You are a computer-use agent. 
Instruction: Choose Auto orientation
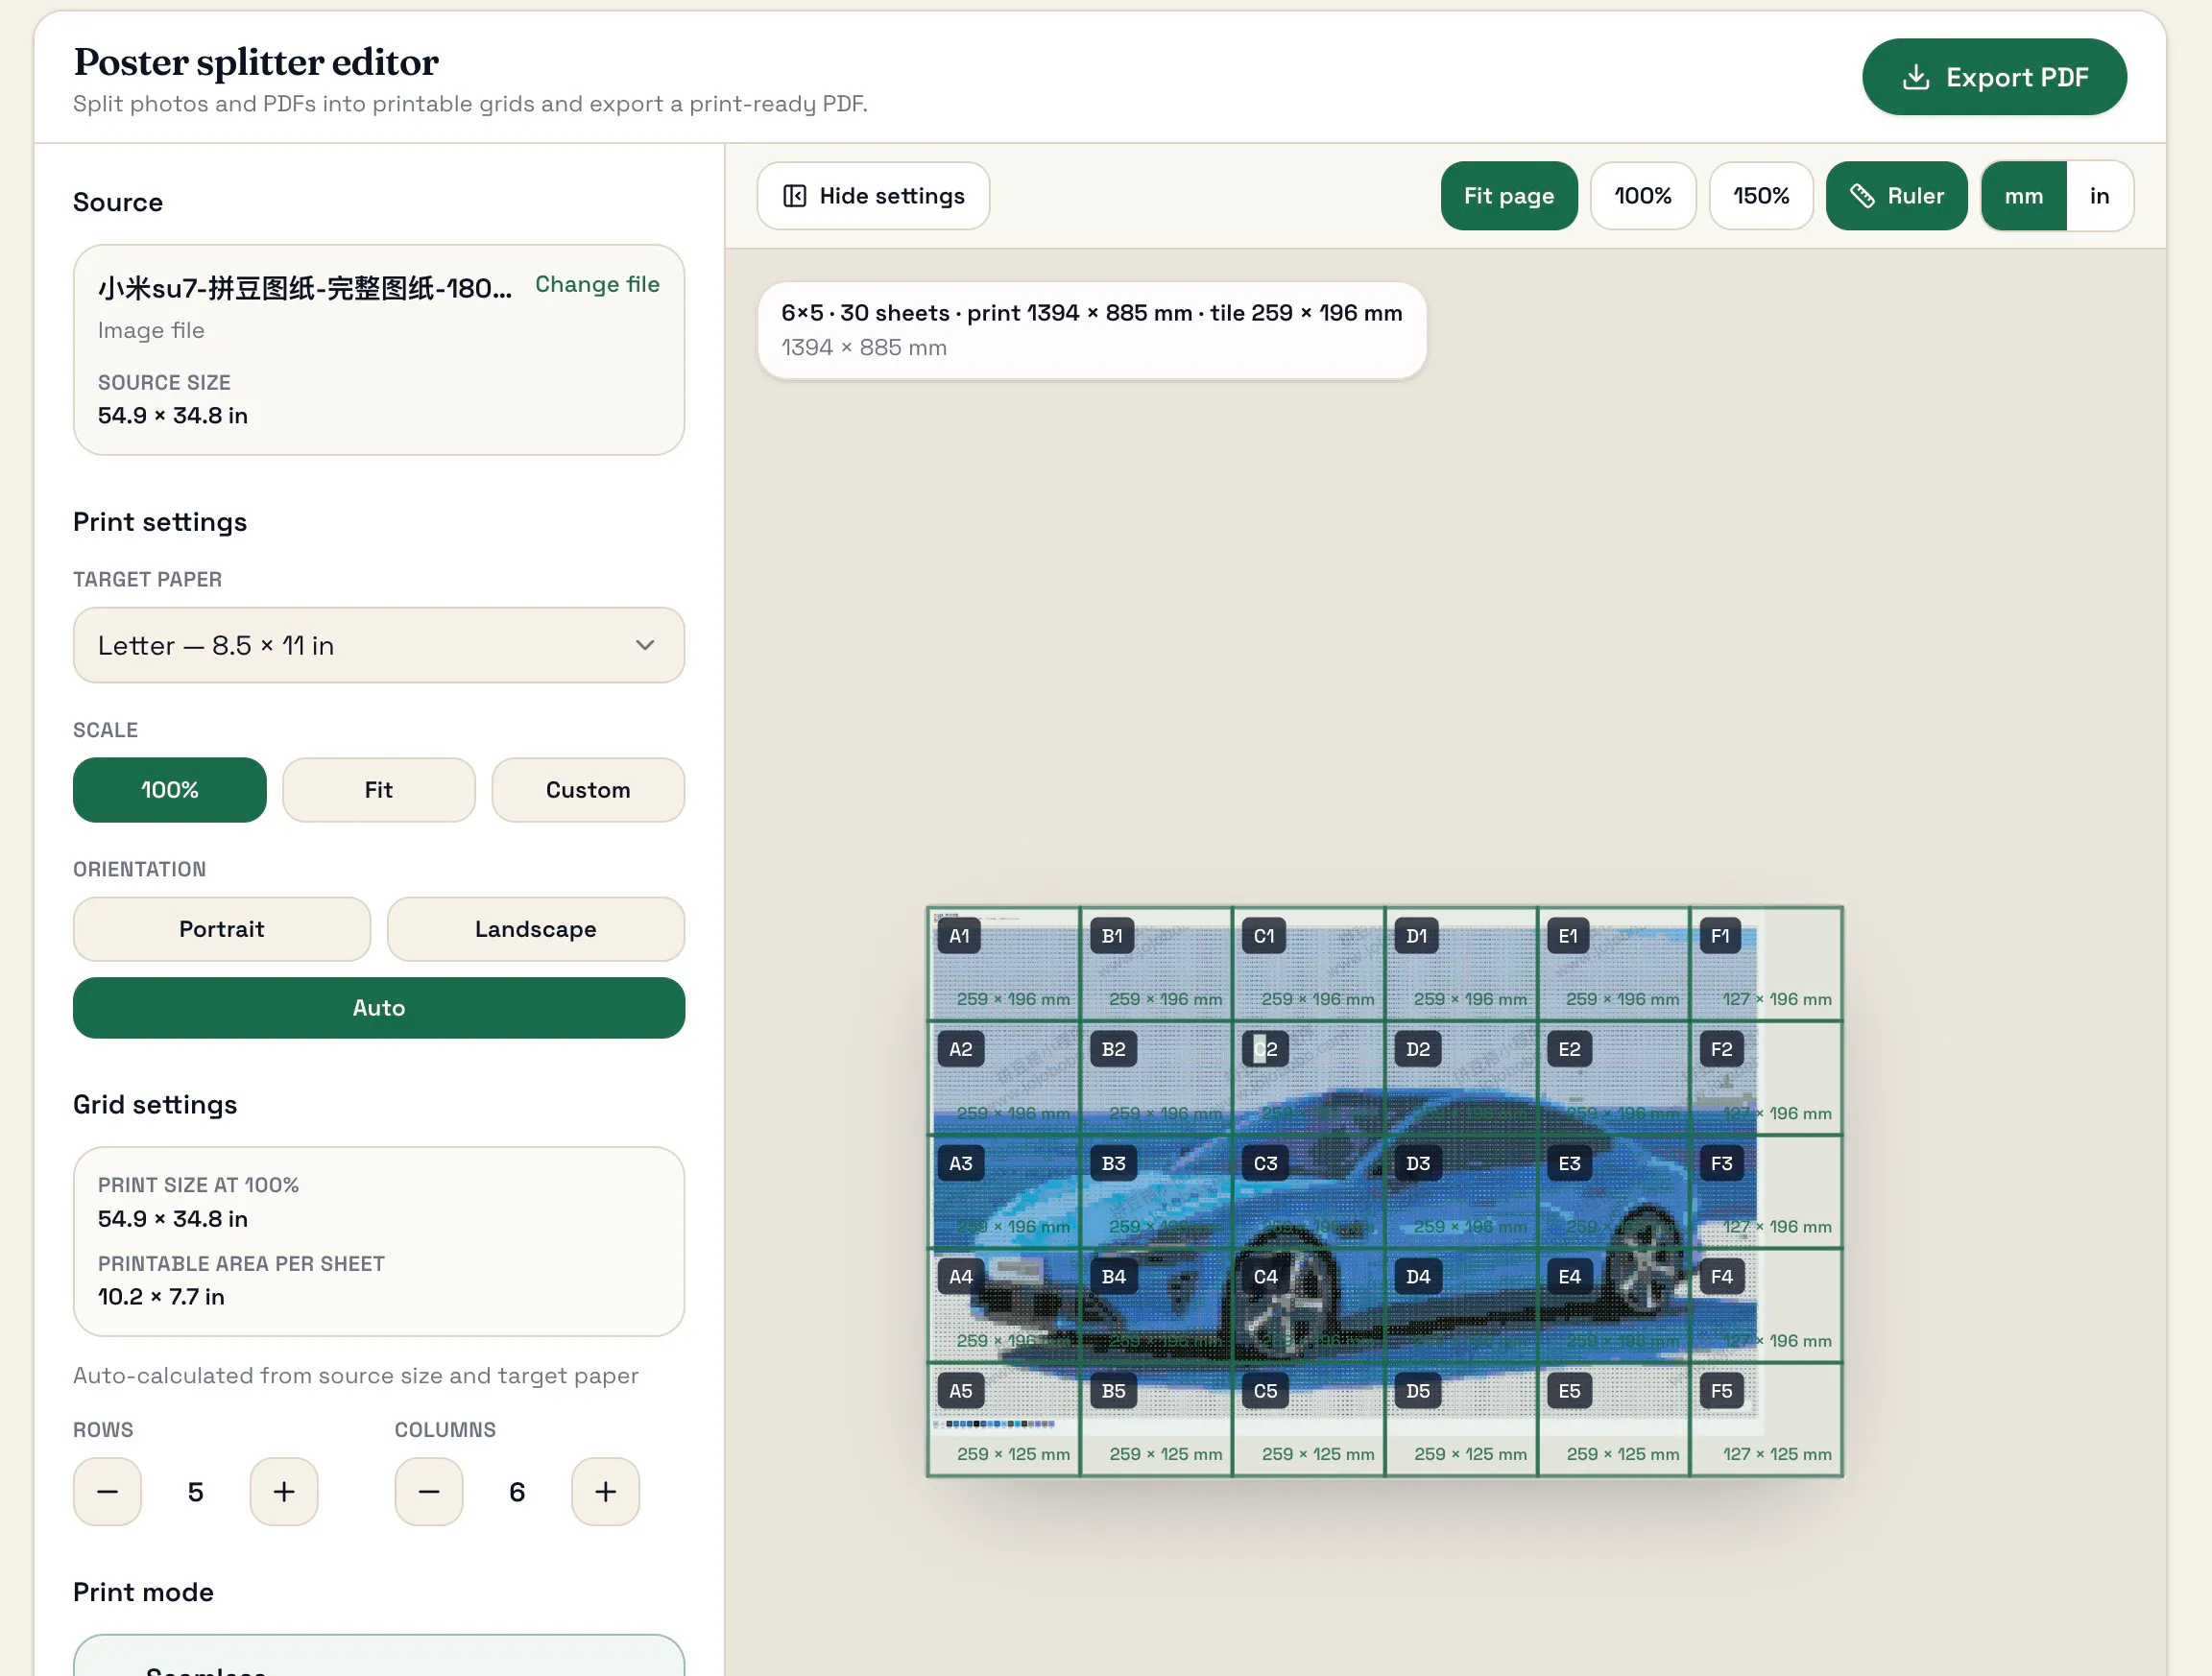(x=379, y=1008)
